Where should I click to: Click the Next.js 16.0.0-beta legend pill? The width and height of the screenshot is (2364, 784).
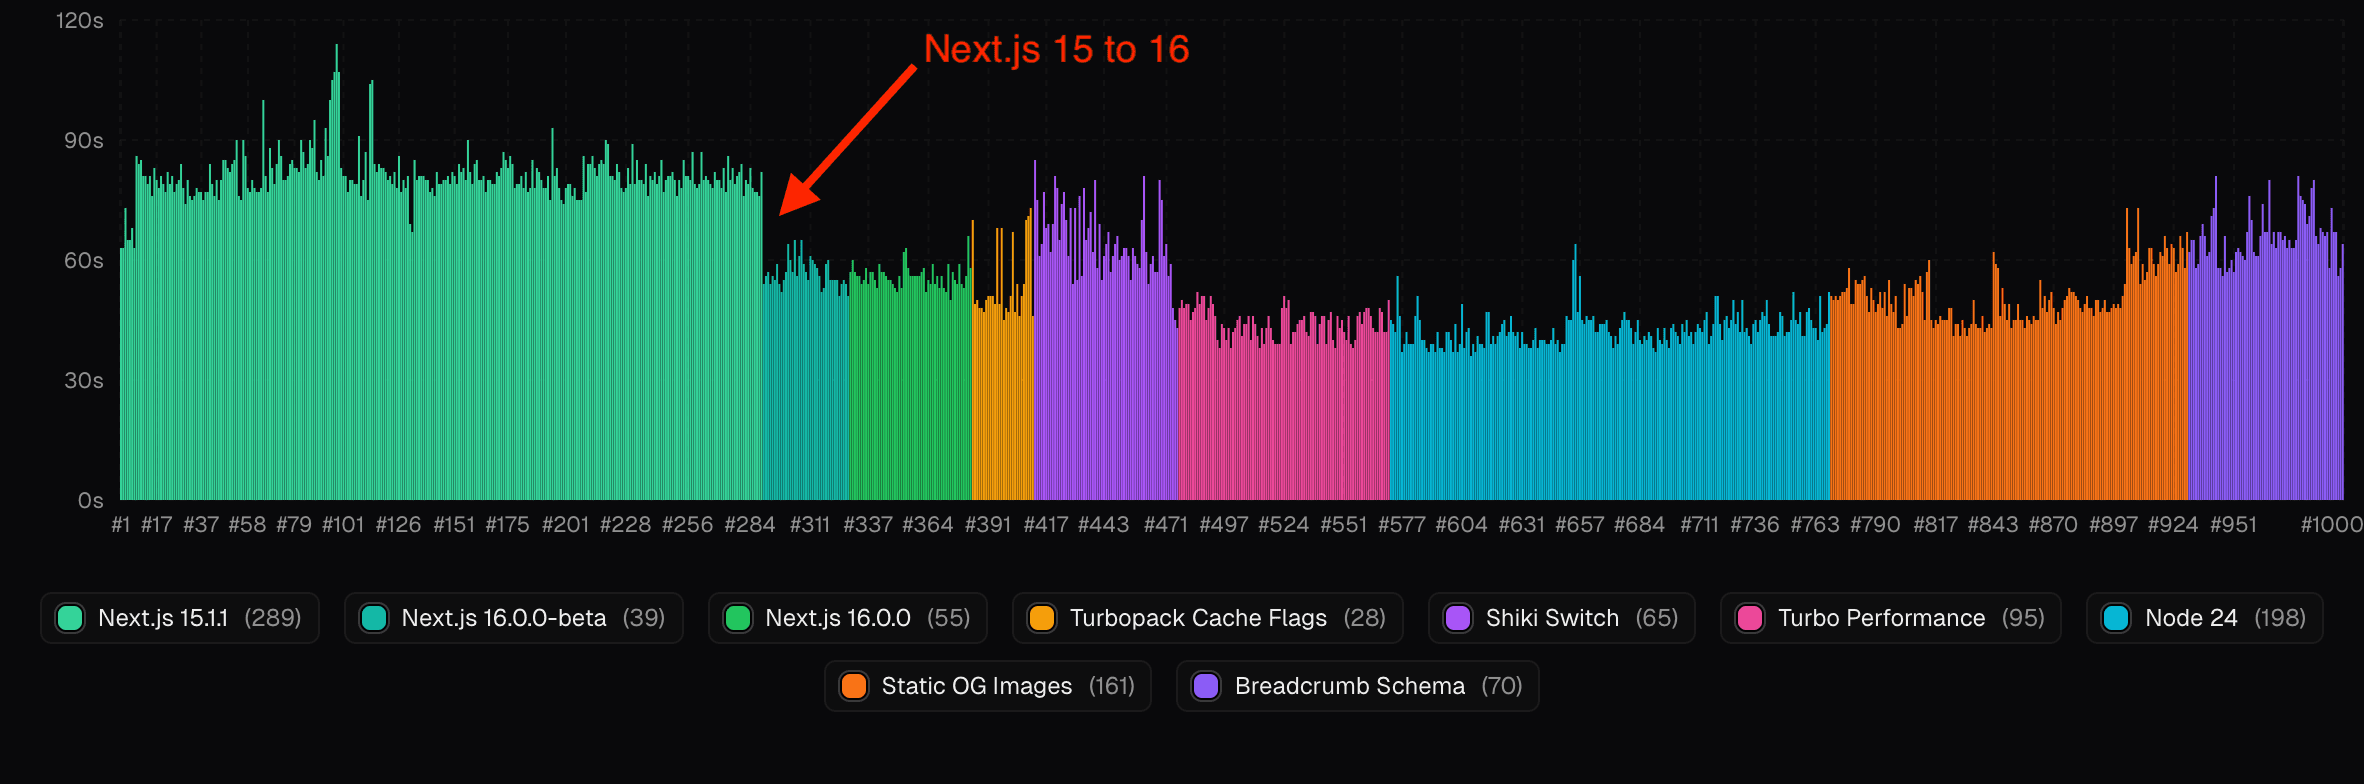coord(513,618)
